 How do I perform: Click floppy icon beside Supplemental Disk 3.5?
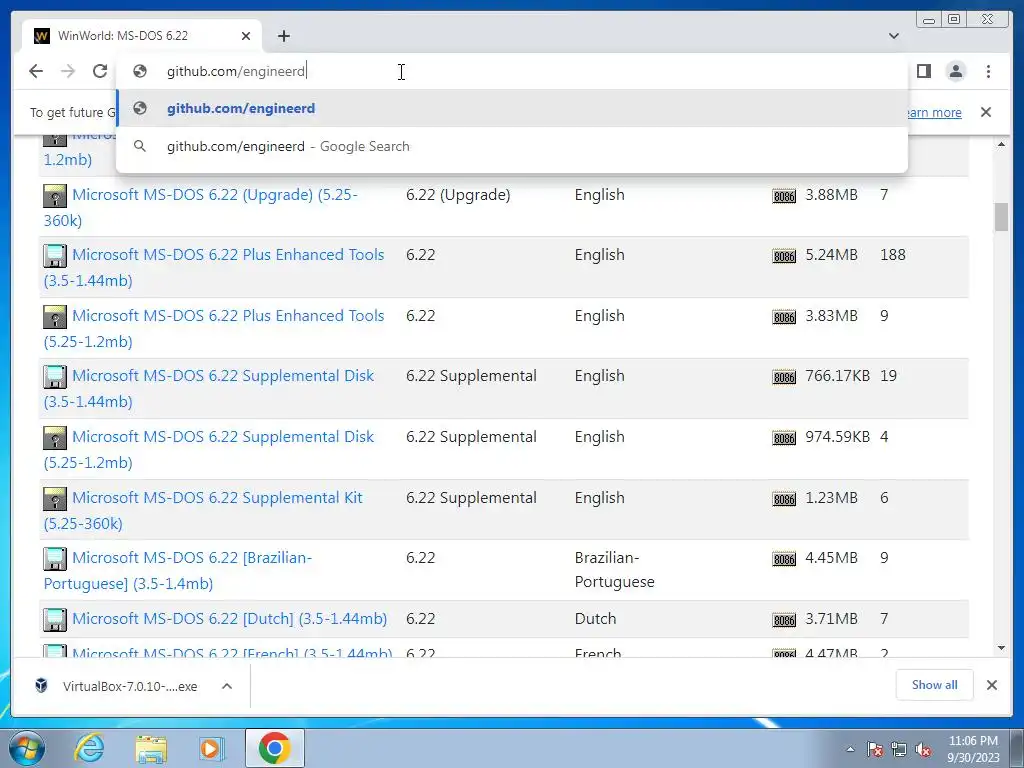pyautogui.click(x=55, y=376)
